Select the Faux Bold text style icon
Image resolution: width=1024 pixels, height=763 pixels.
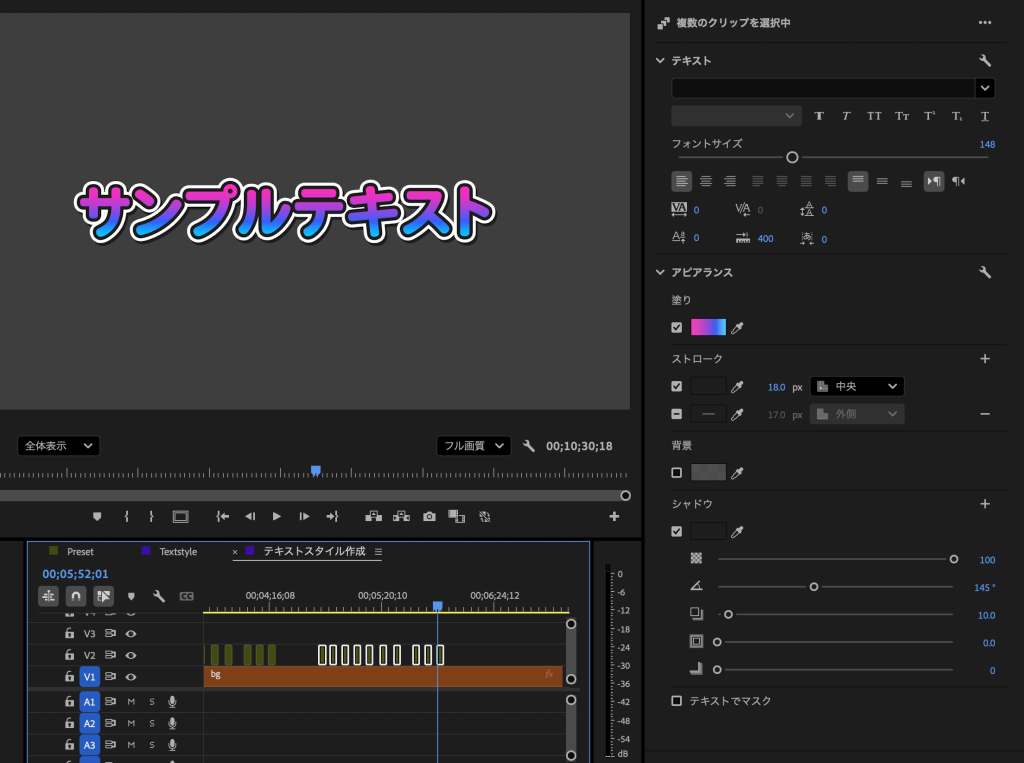tap(819, 116)
